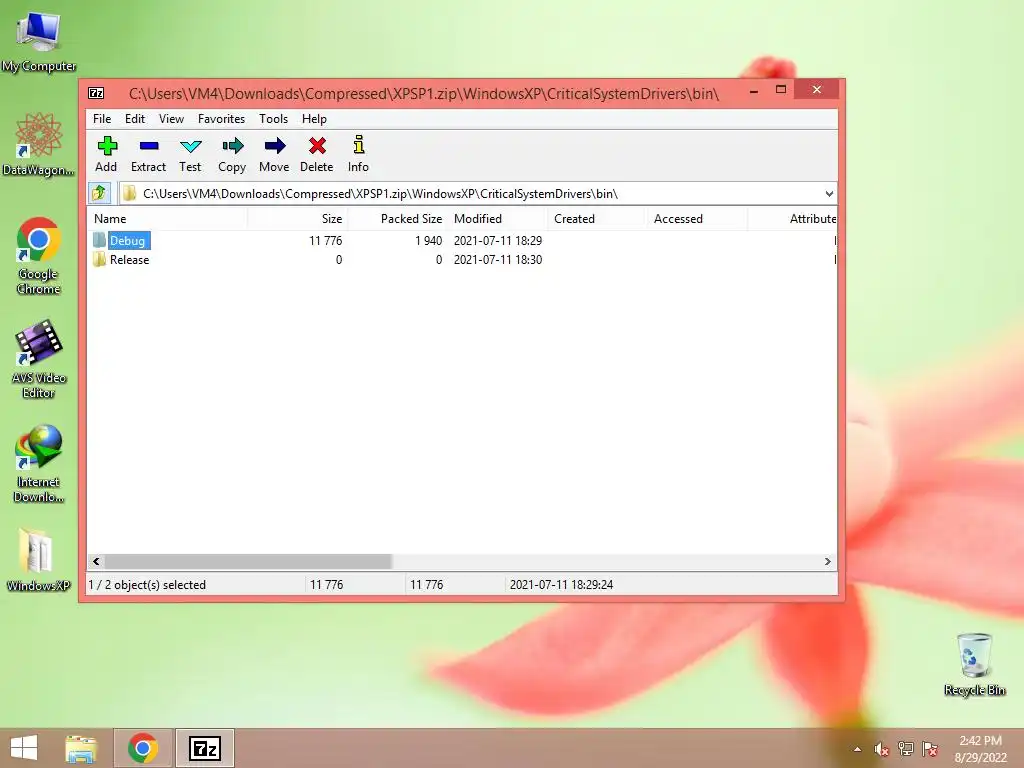Click the 7z window title icon

pyautogui.click(x=96, y=93)
